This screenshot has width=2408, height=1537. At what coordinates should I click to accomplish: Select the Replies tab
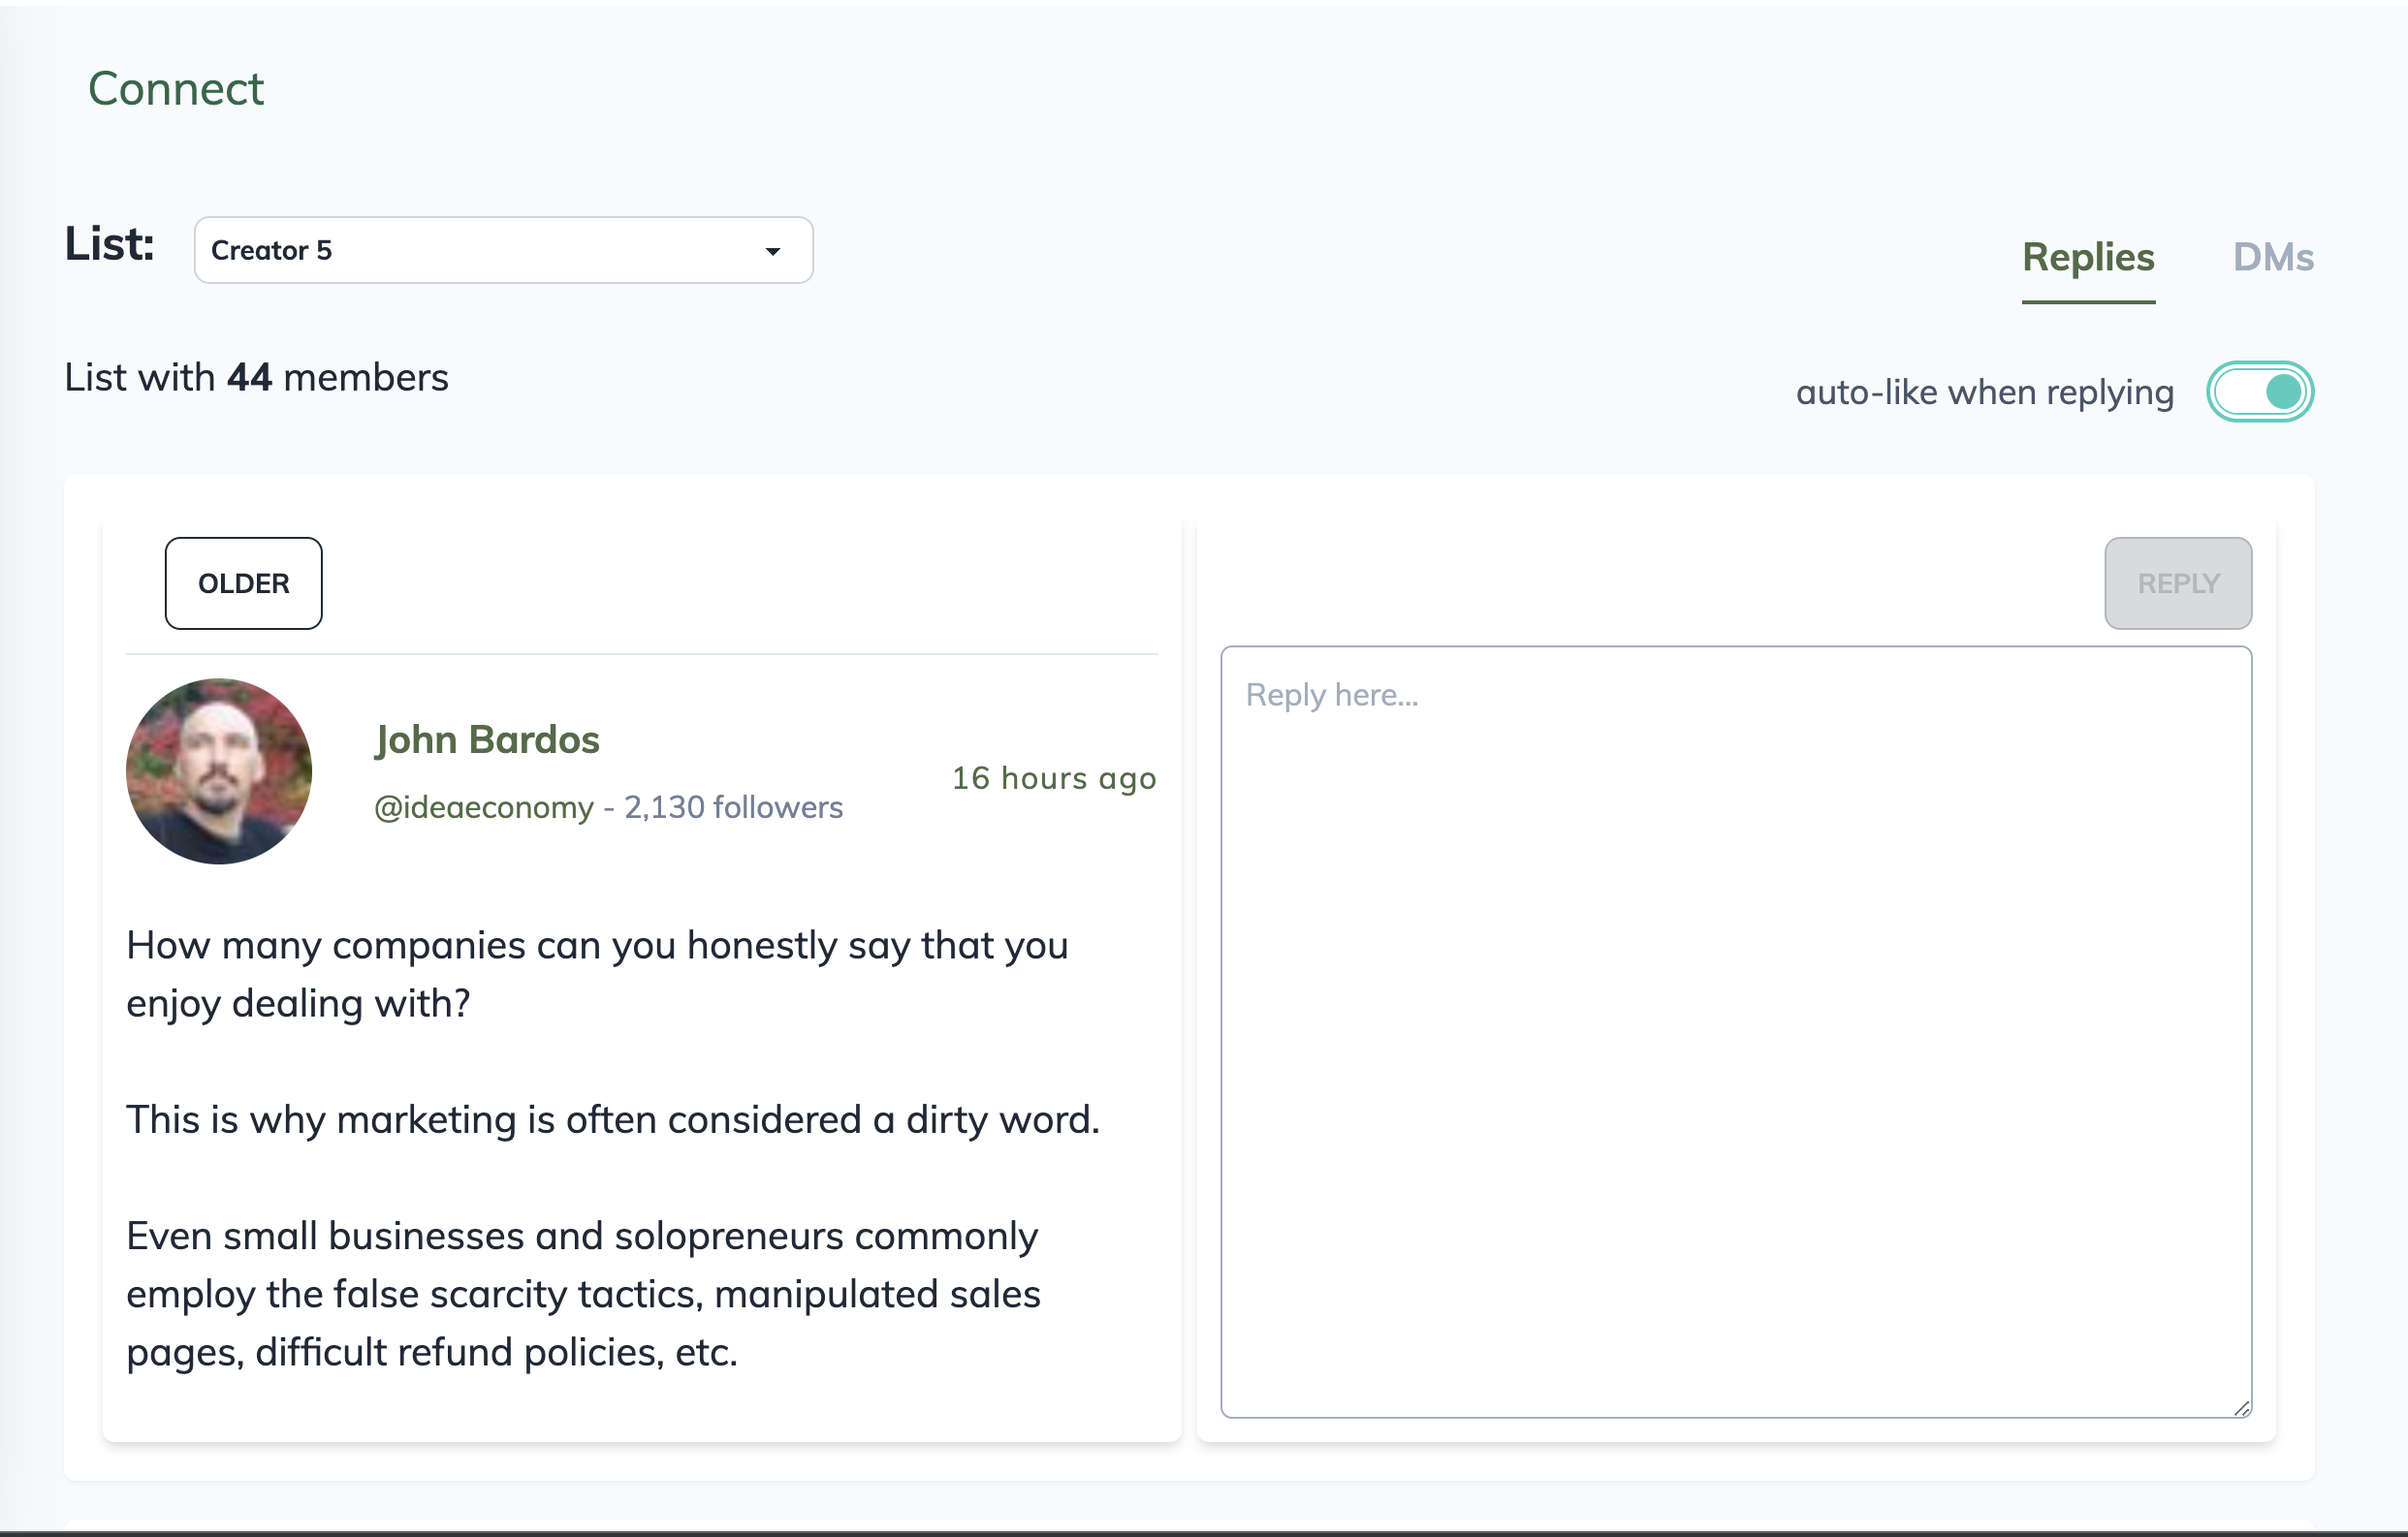tap(2087, 257)
